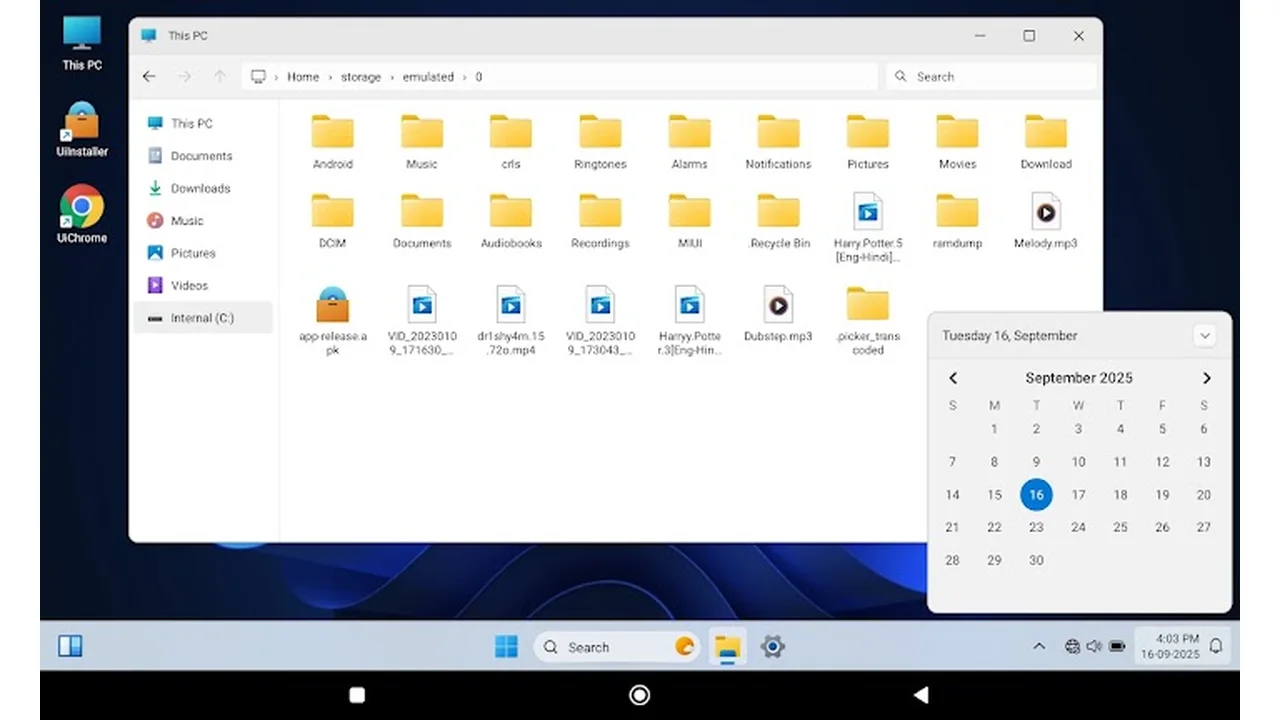The image size is (1280, 720).
Task: Open the .picker_transcoded folder
Action: (867, 321)
